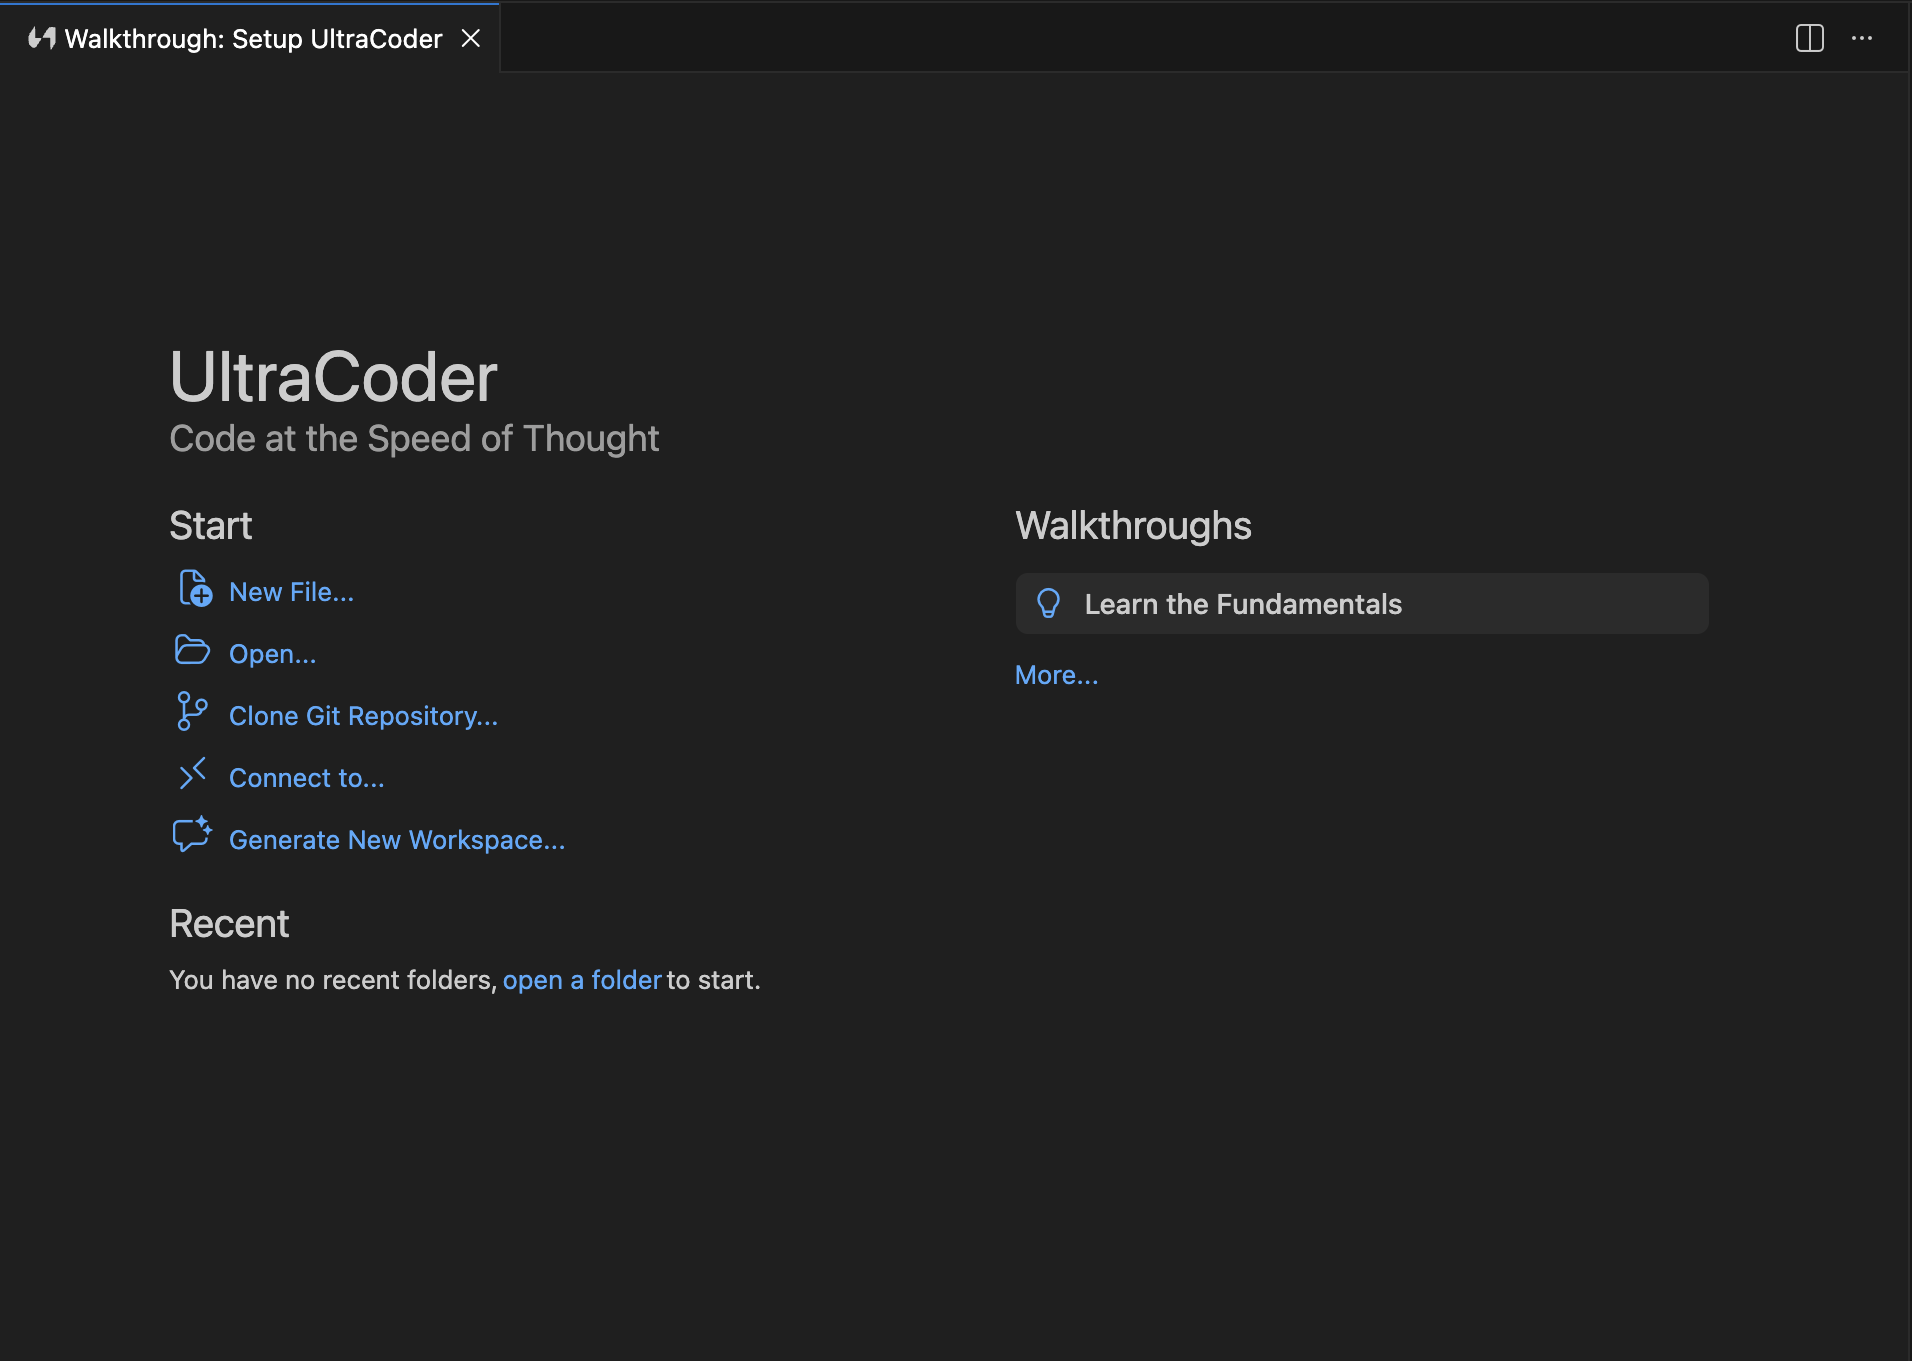Start Clone Git Repository...
Image resolution: width=1912 pixels, height=1361 pixels.
click(x=363, y=716)
